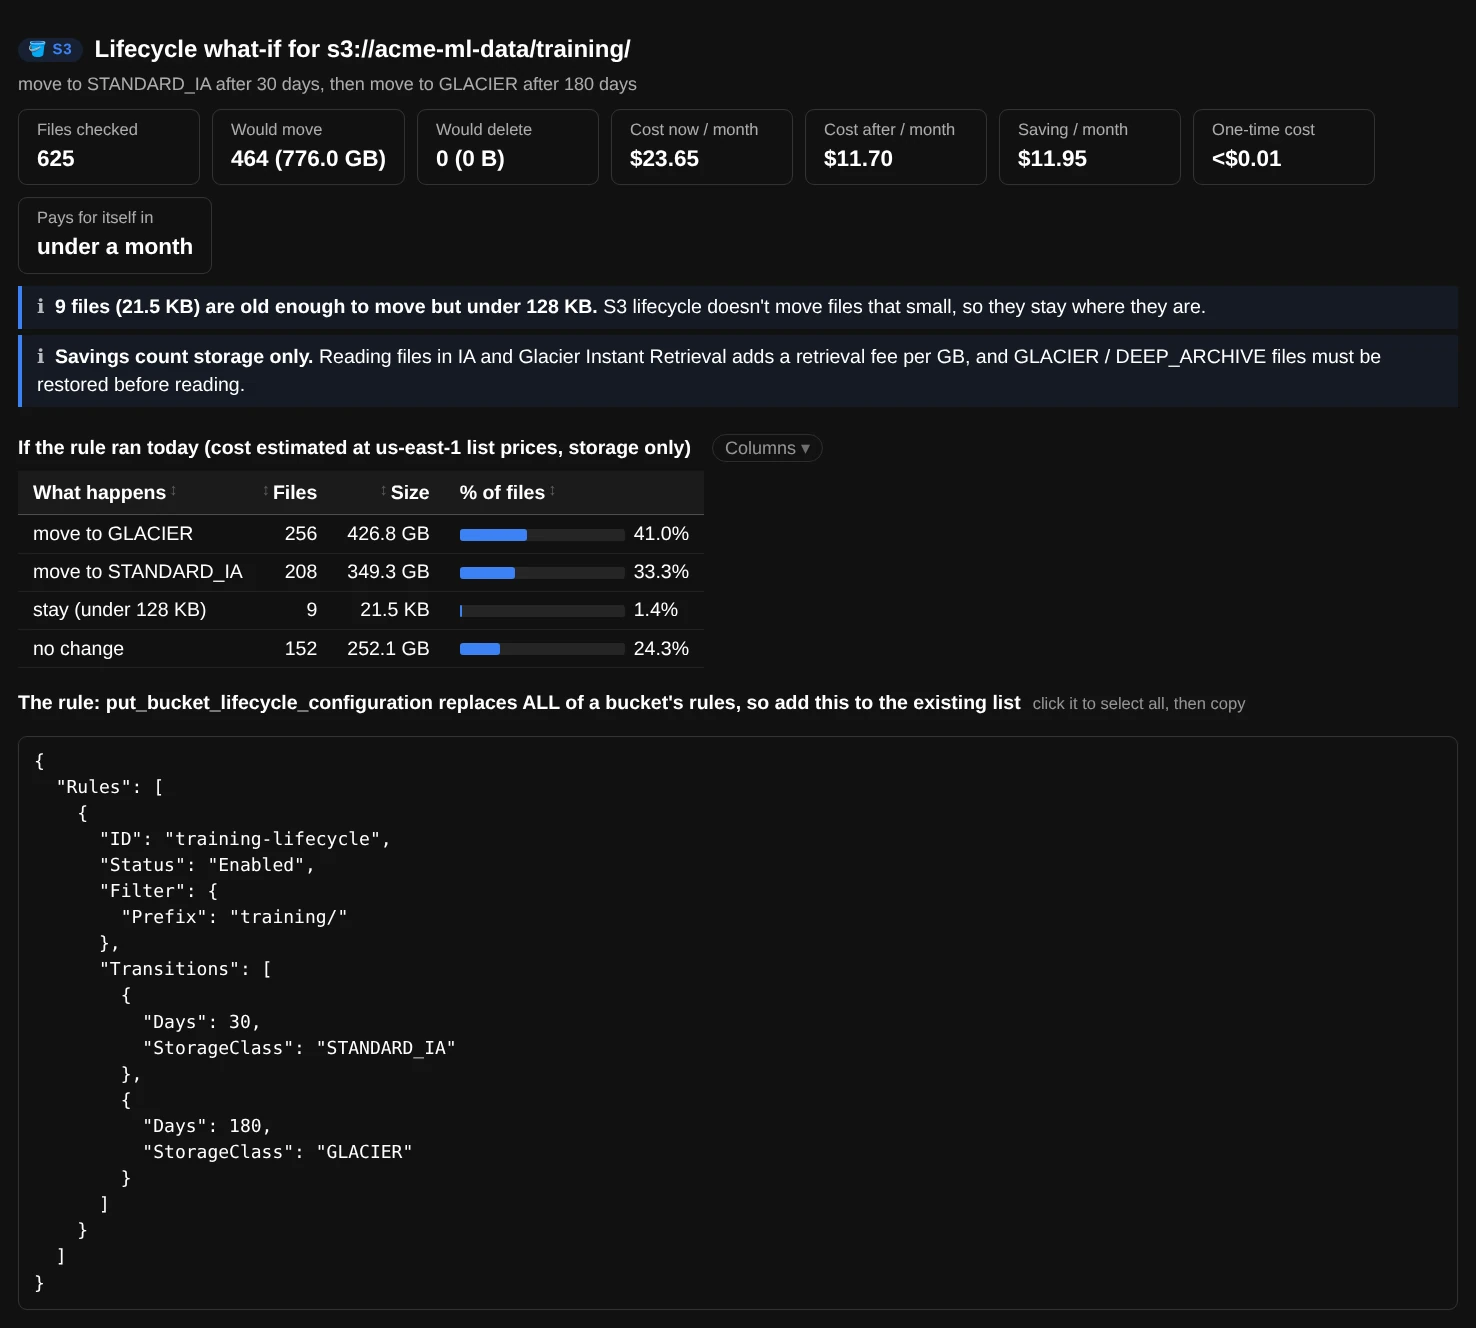
Task: Click the Saving '$11.95' value
Action: 1052,159
